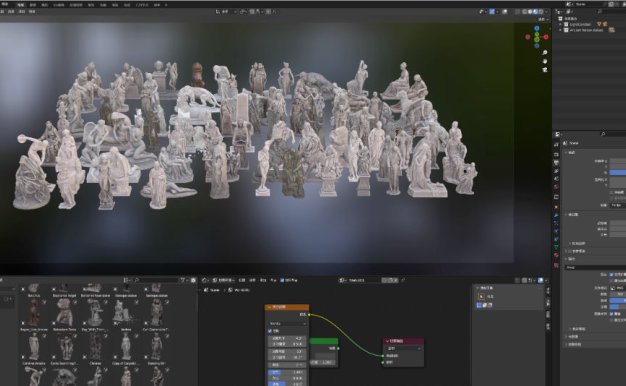Open the red World properties tab icon
Viewport: 626px width, 386px height.
(557, 186)
